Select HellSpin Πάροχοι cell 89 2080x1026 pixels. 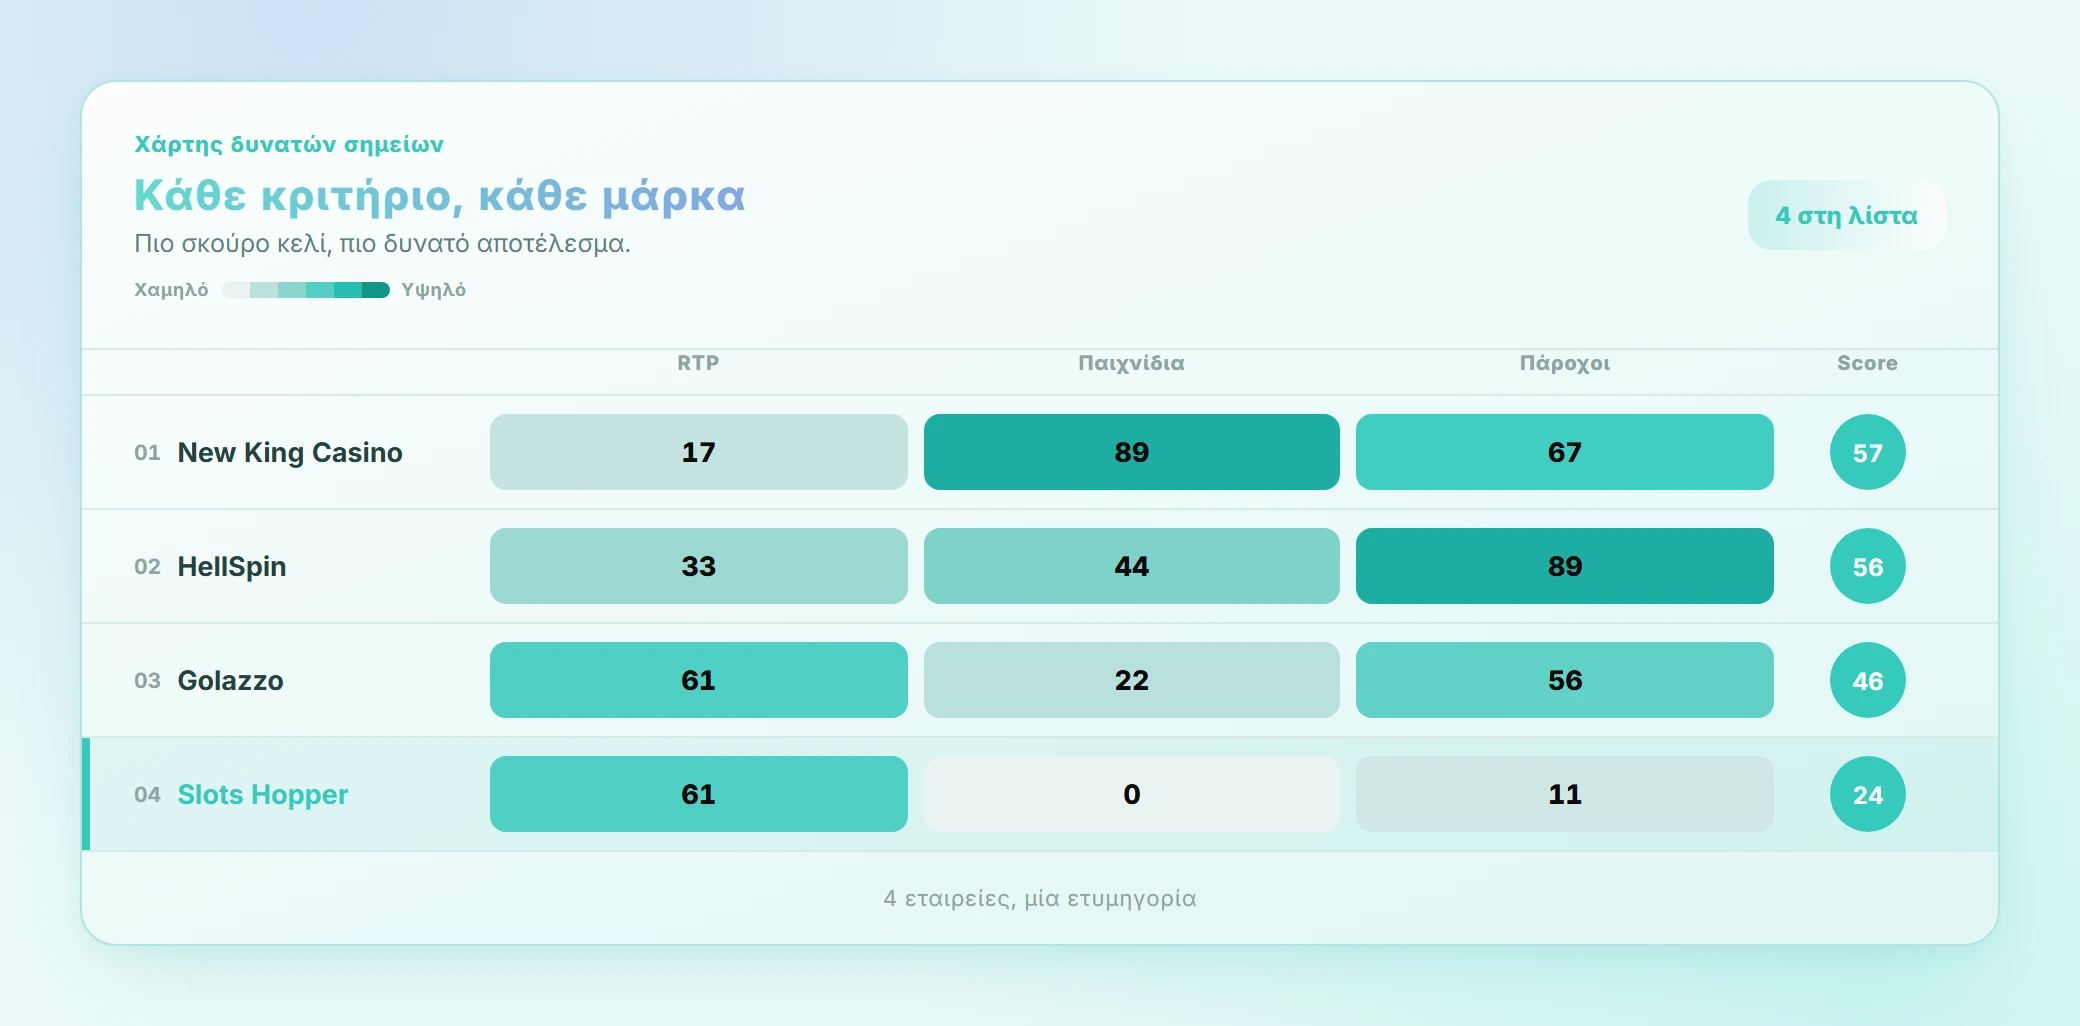point(1565,566)
